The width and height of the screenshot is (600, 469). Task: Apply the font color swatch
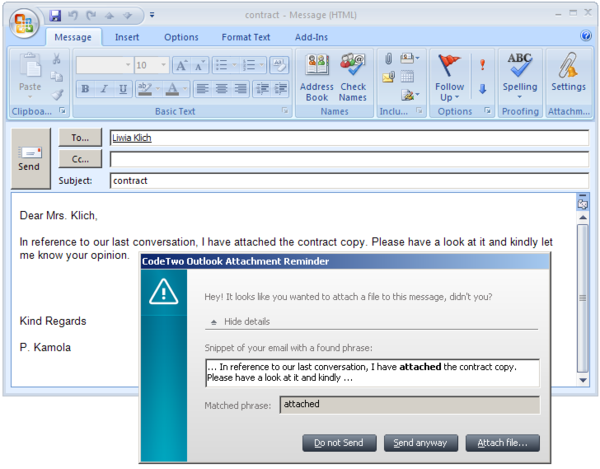click(173, 89)
